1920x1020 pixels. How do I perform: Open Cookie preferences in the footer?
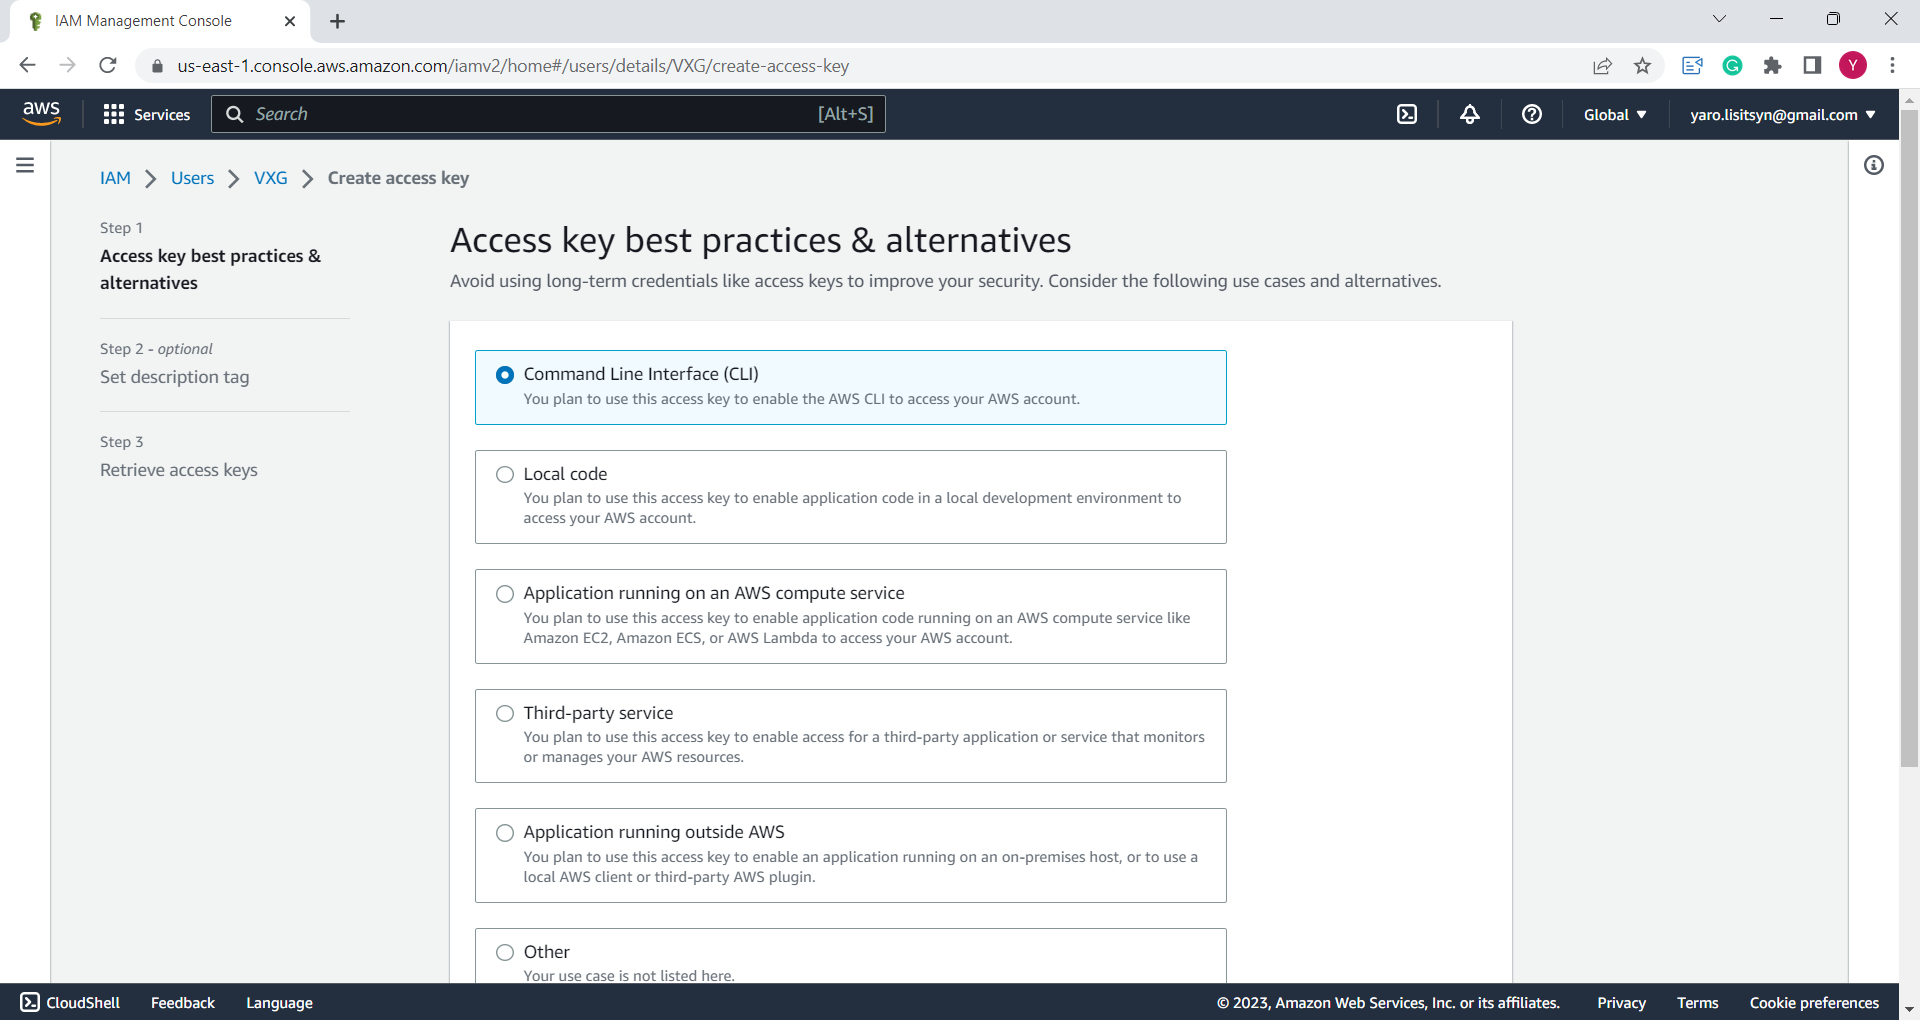(x=1814, y=1002)
